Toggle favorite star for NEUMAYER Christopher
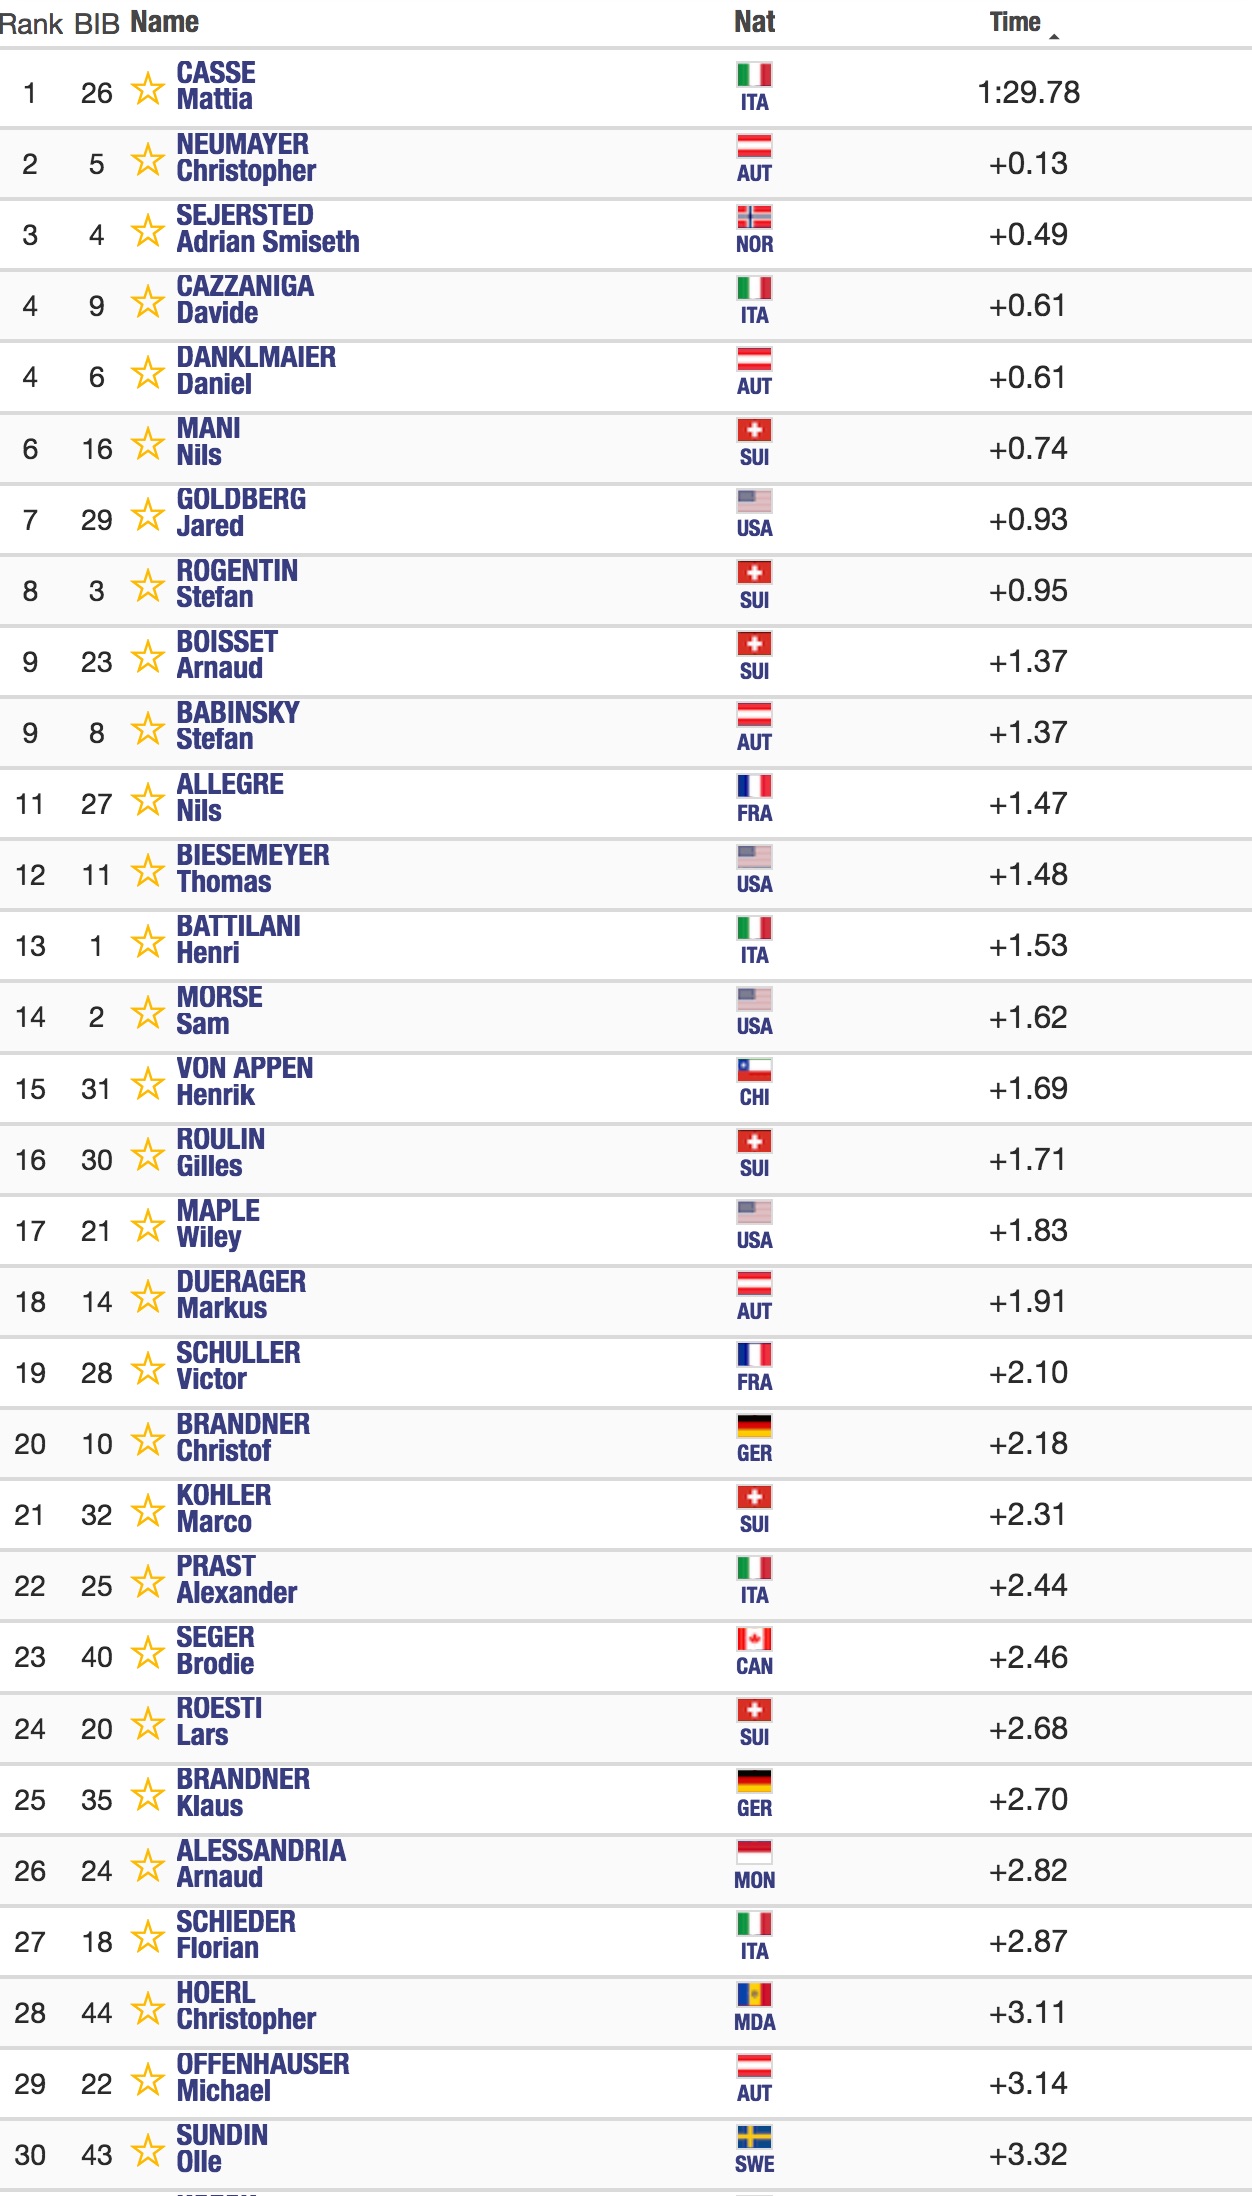This screenshot has width=1252, height=2196. click(148, 160)
